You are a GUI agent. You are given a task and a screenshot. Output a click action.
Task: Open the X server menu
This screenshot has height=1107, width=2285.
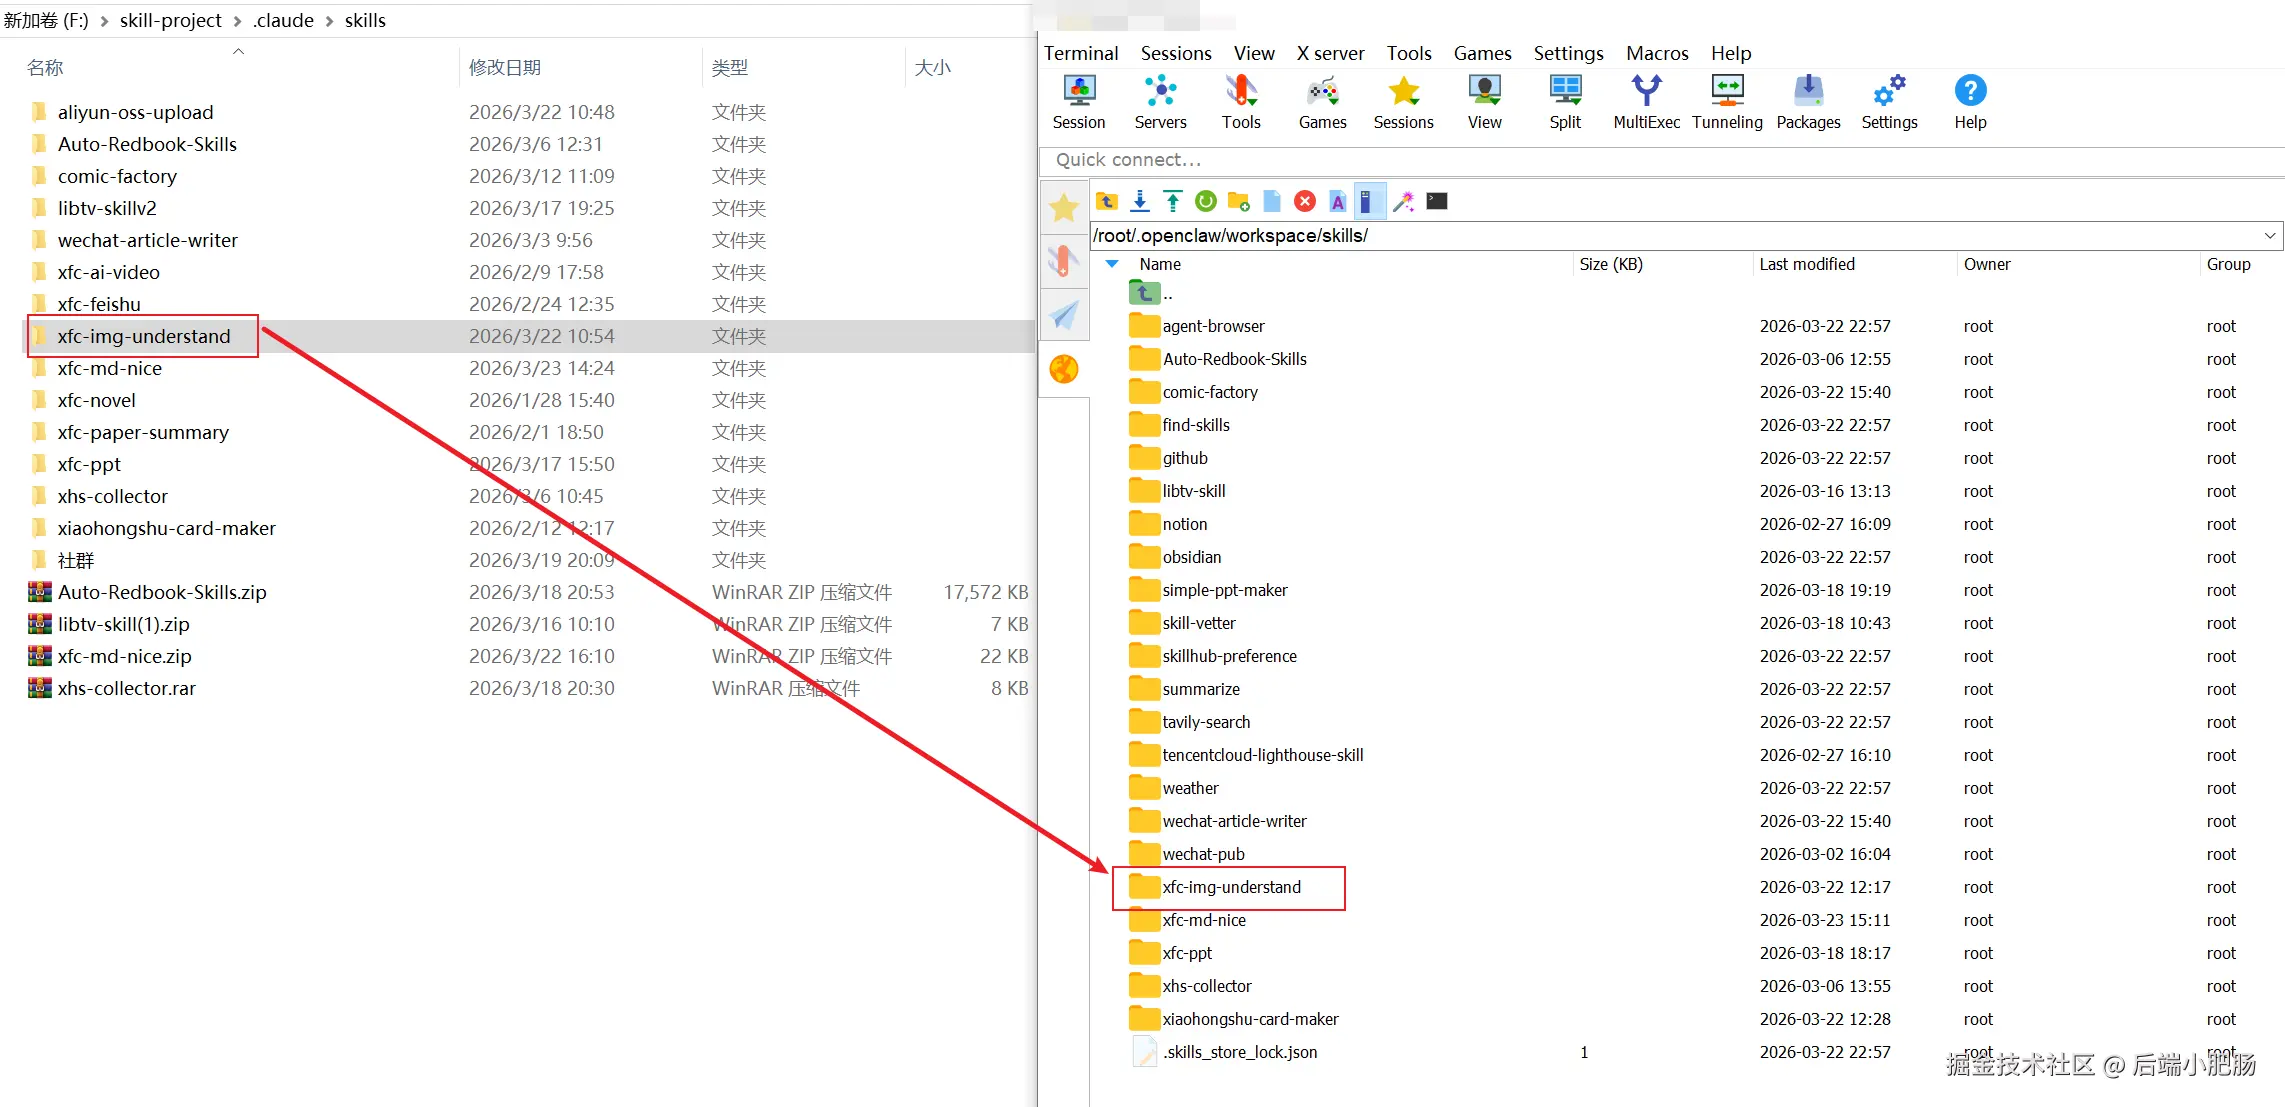click(1330, 53)
